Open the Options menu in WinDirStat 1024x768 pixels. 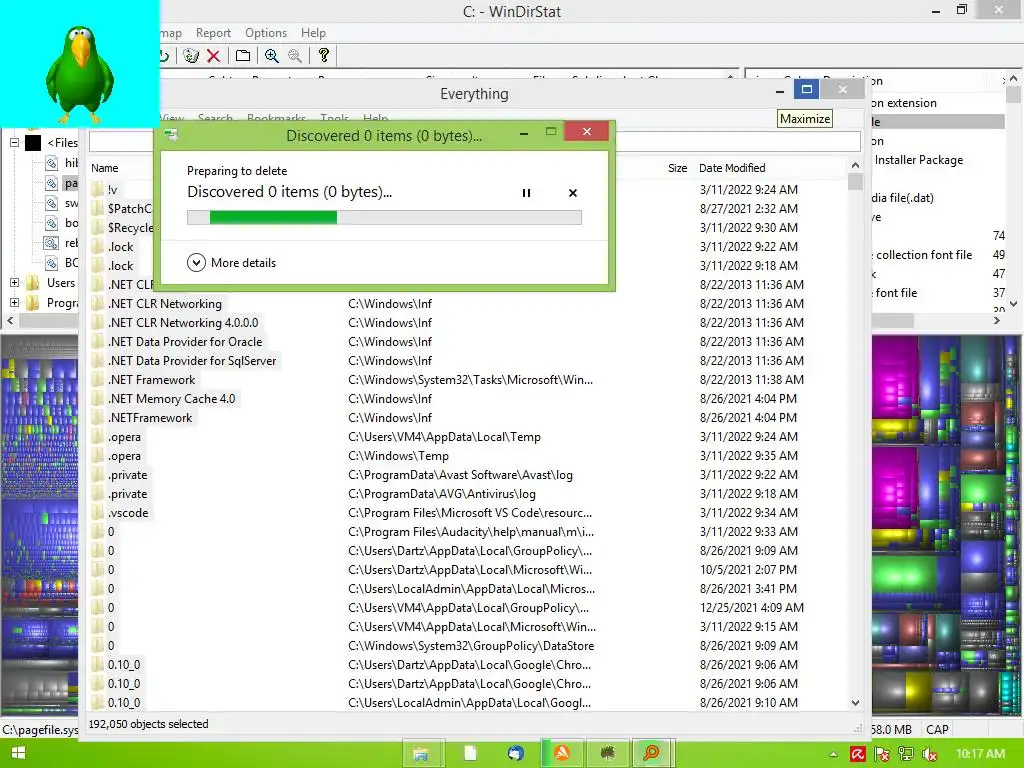pos(266,33)
